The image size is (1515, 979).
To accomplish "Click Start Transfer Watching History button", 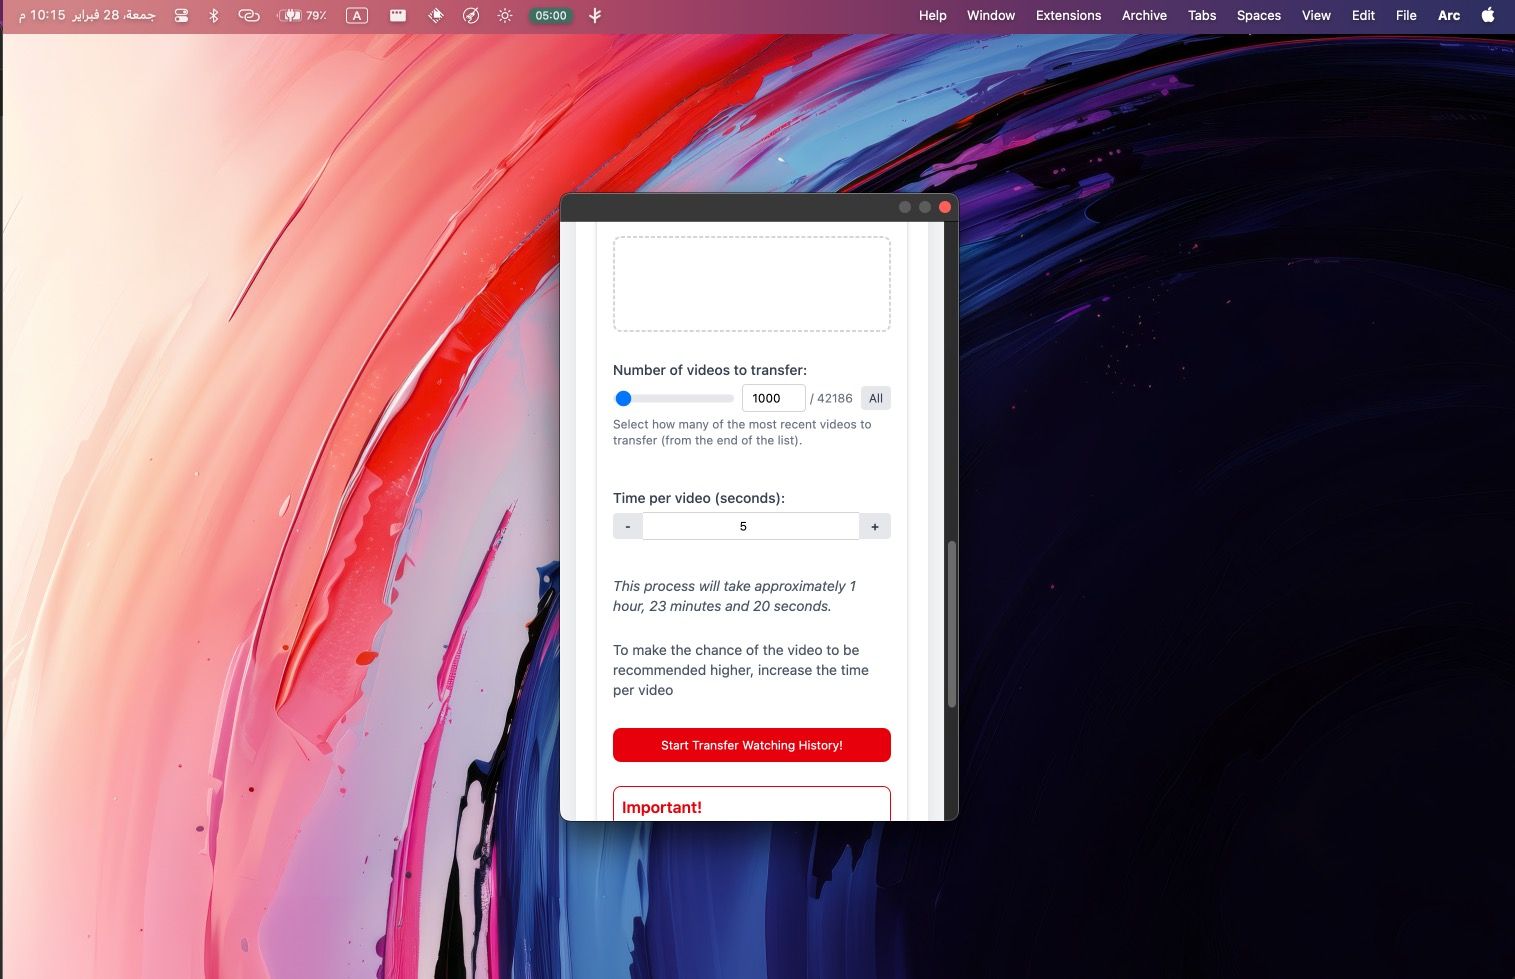I will pos(751,745).
